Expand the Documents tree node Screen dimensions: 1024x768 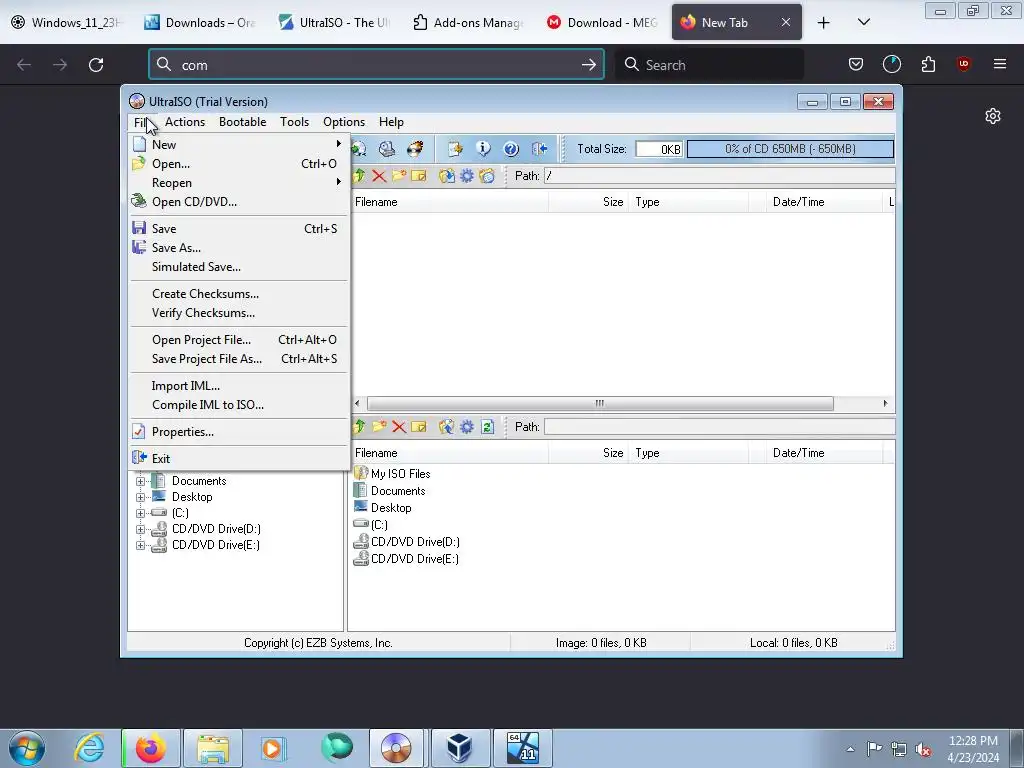click(x=140, y=481)
